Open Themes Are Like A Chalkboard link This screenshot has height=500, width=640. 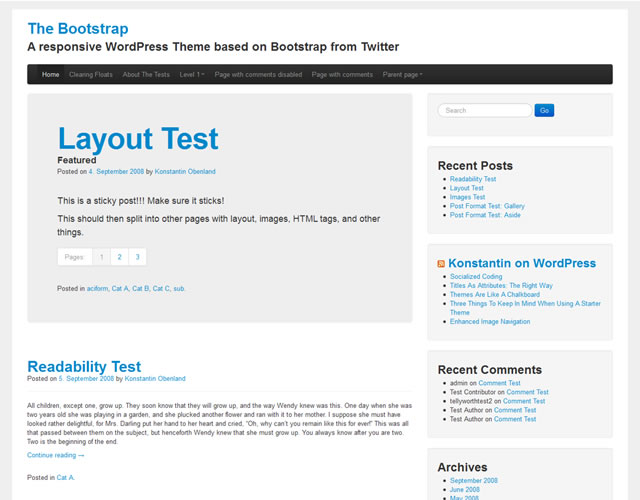point(495,294)
